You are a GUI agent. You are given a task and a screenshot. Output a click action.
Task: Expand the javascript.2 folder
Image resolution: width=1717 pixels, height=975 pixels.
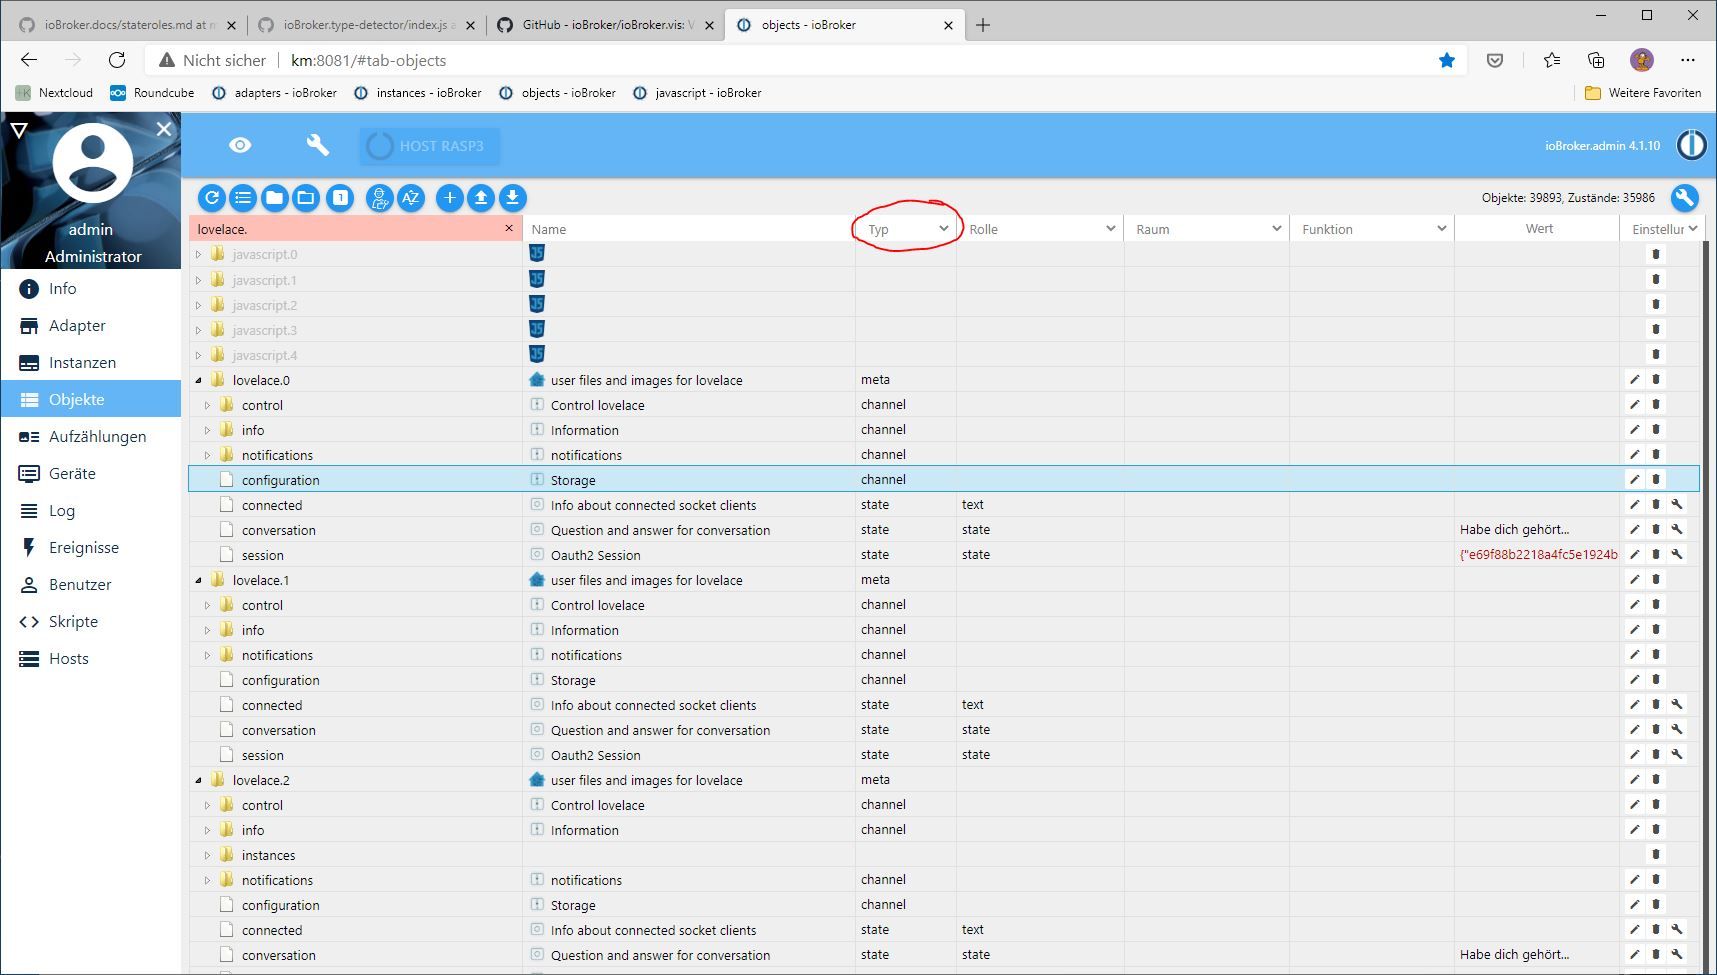pos(198,305)
